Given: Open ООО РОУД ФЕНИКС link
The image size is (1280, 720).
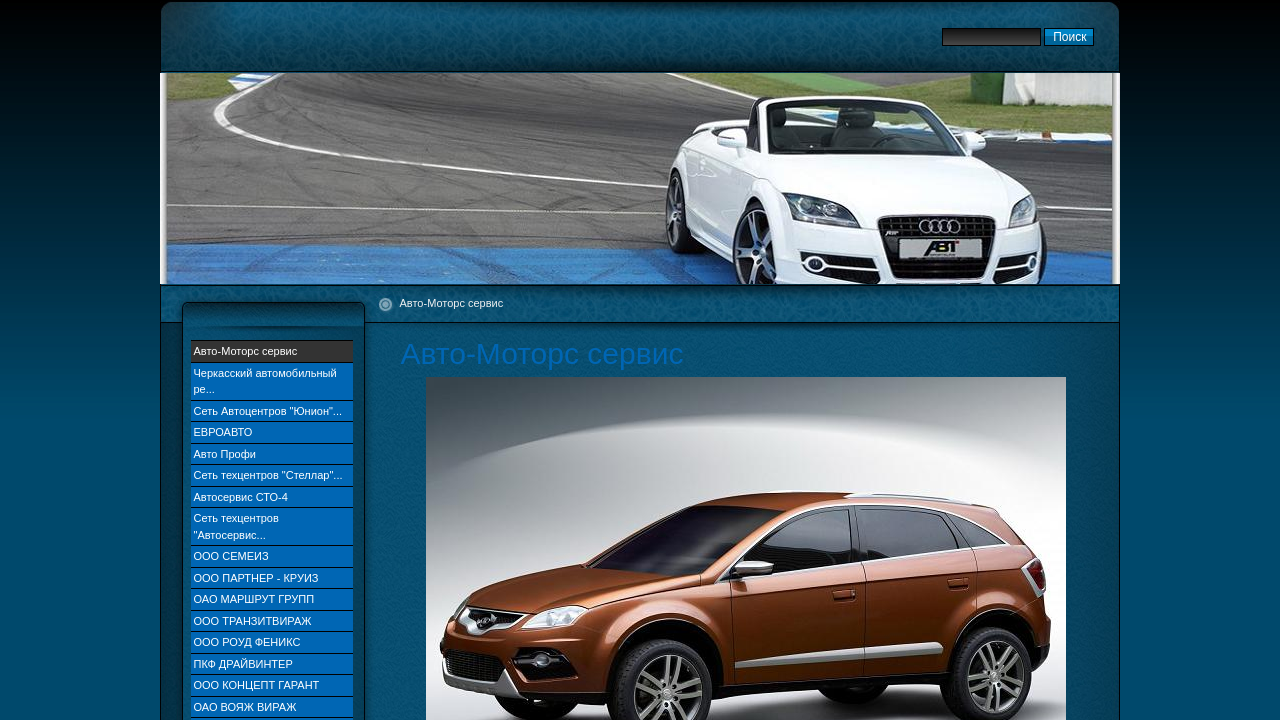Looking at the screenshot, I should point(272,642).
